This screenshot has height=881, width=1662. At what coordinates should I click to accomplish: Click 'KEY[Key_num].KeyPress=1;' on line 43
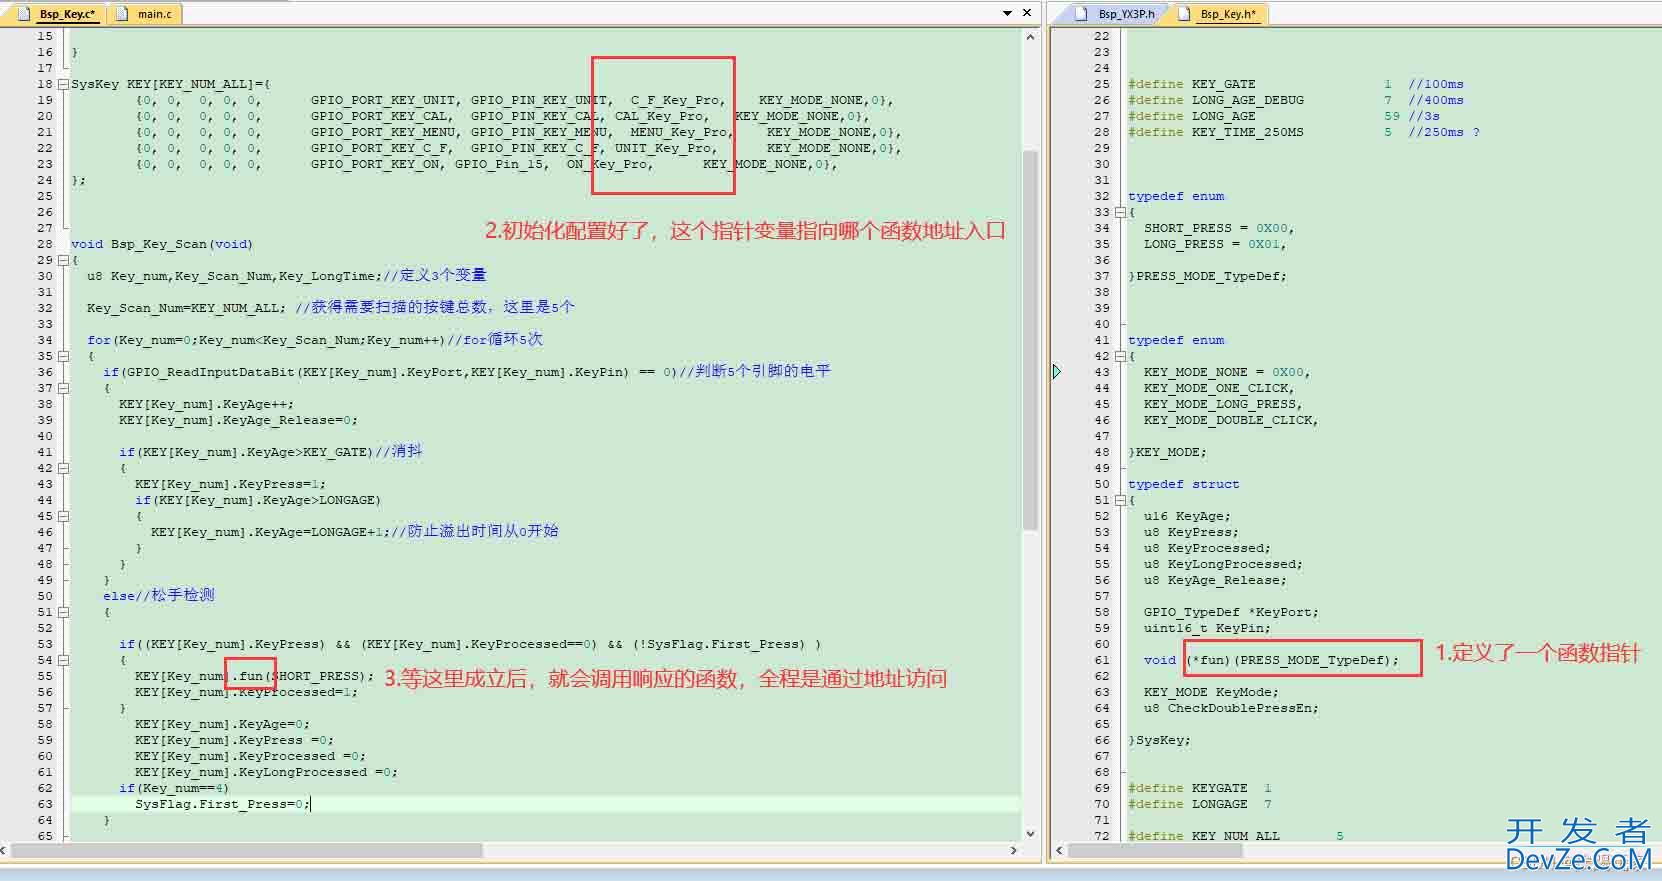(x=230, y=484)
